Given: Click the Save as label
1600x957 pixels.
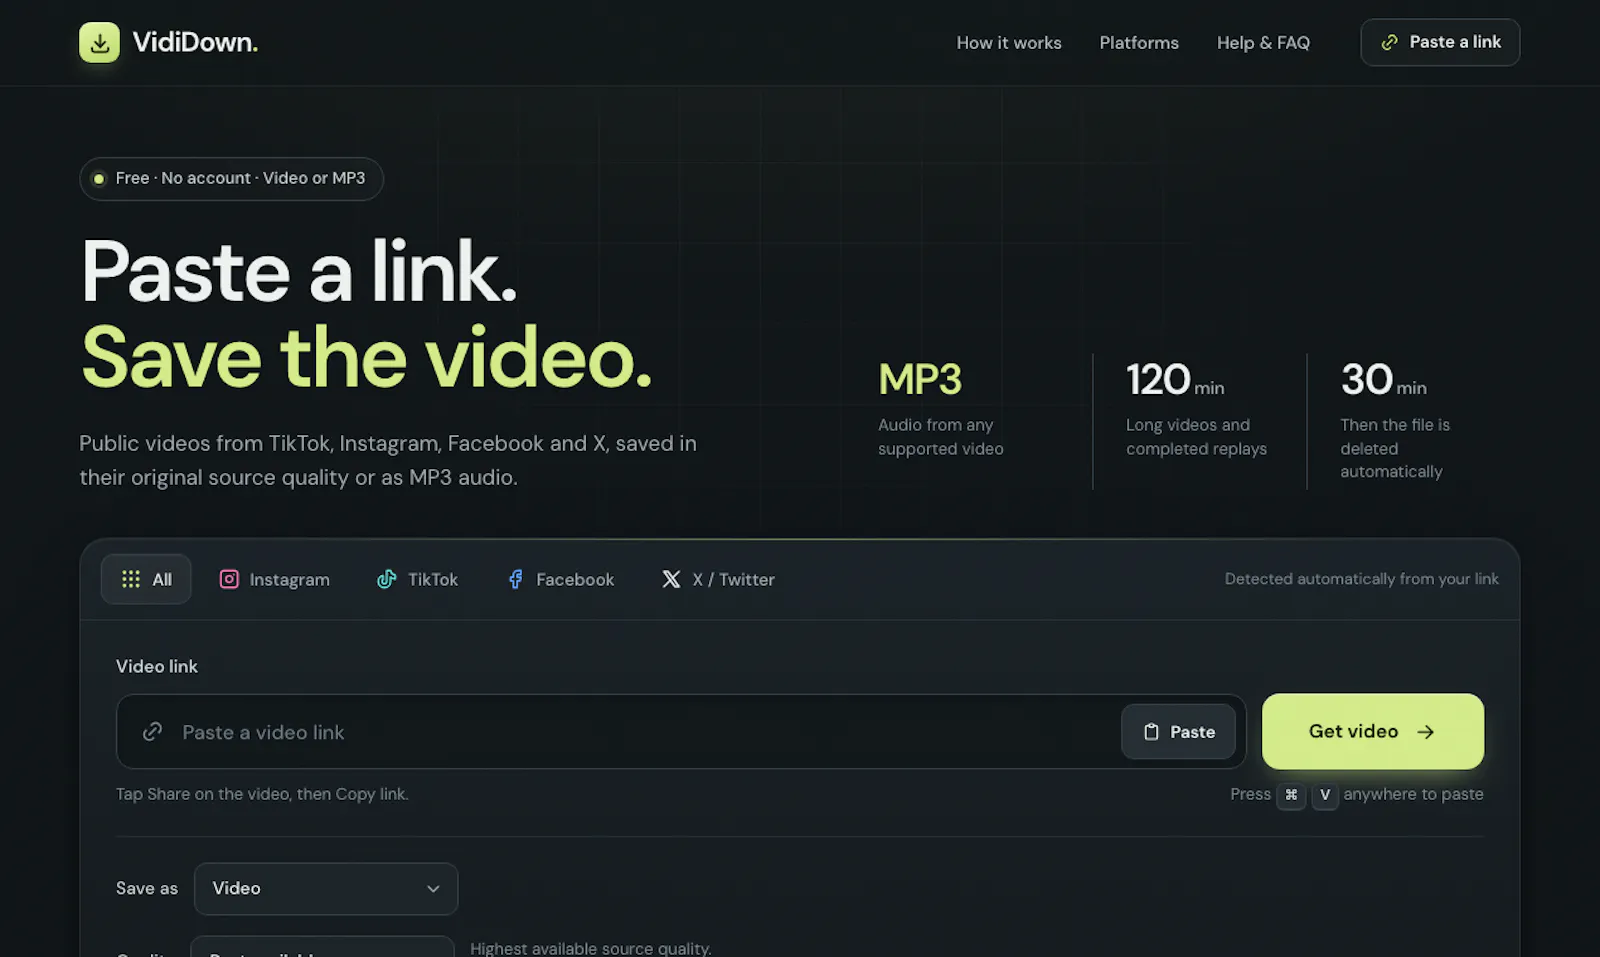Looking at the screenshot, I should tap(147, 888).
